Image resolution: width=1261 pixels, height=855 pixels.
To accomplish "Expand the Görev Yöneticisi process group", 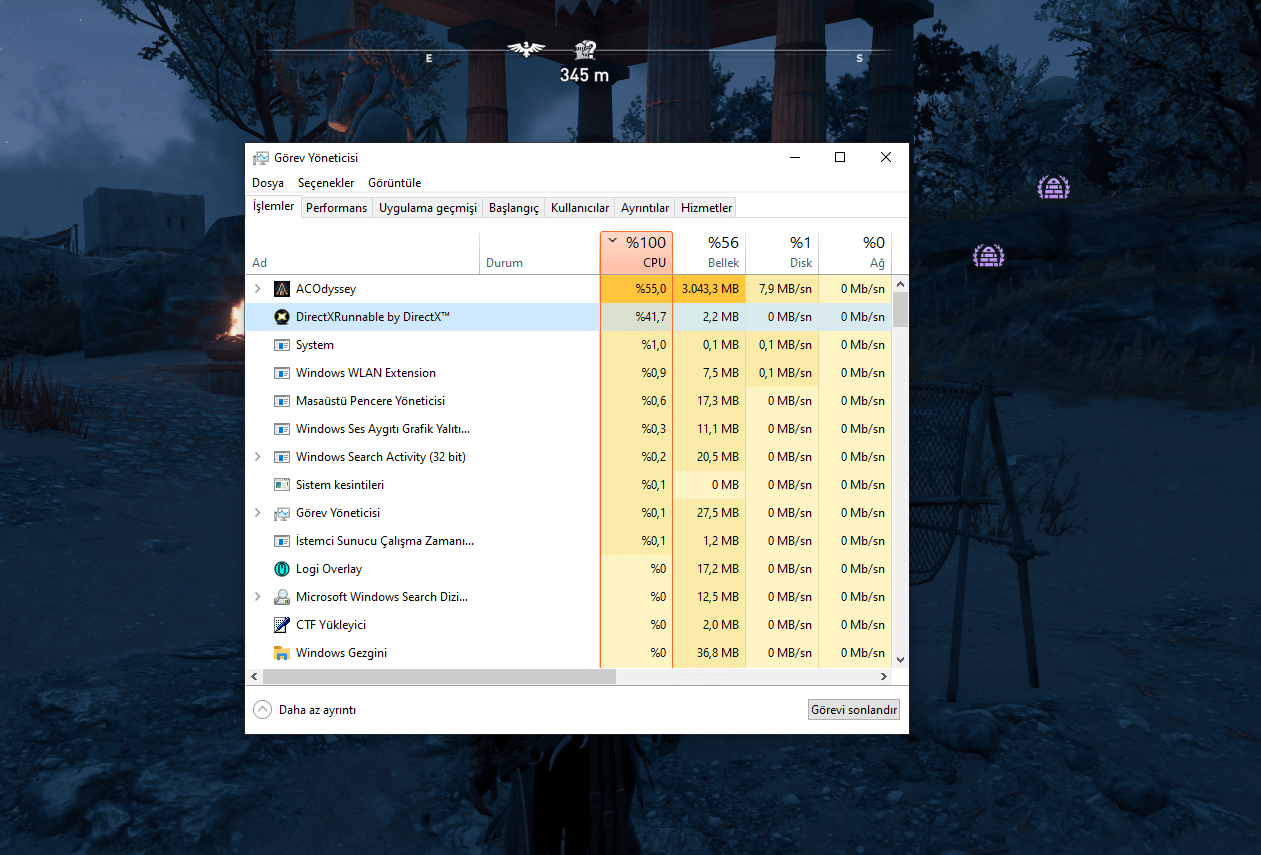I will tap(258, 513).
